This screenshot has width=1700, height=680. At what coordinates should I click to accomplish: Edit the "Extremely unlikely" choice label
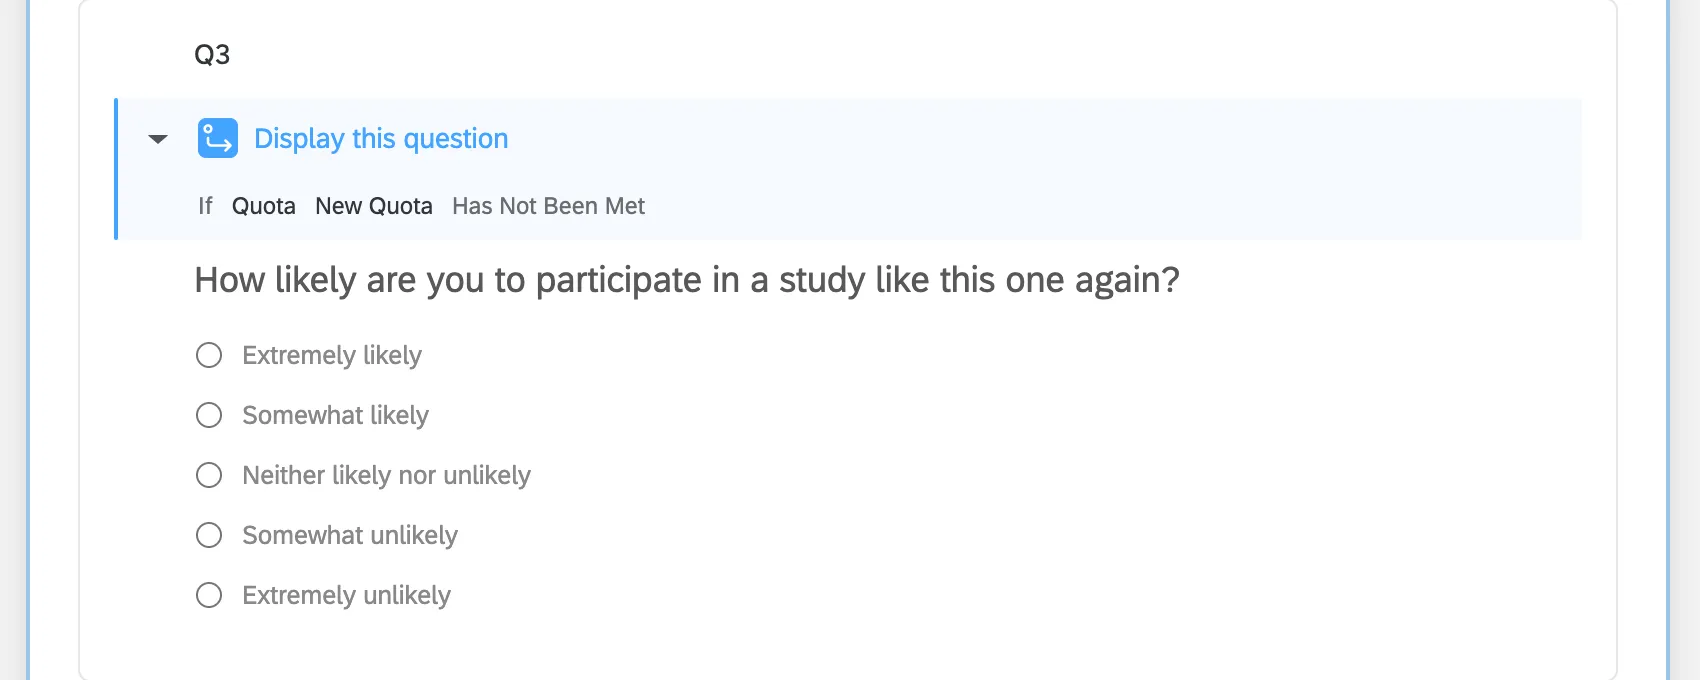347,595
